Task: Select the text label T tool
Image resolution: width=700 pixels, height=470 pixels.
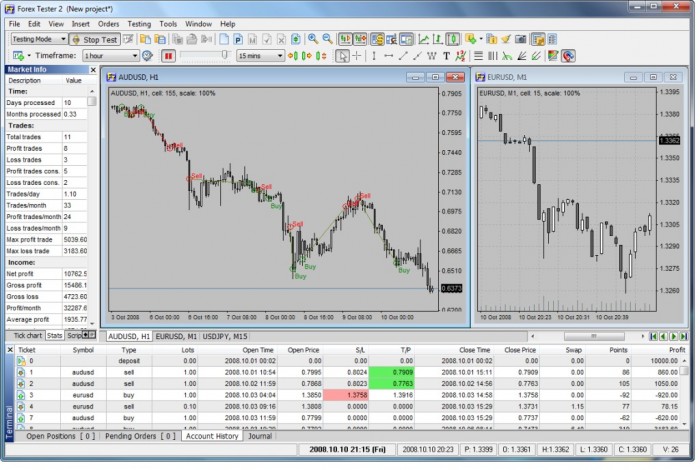Action: [x=446, y=56]
